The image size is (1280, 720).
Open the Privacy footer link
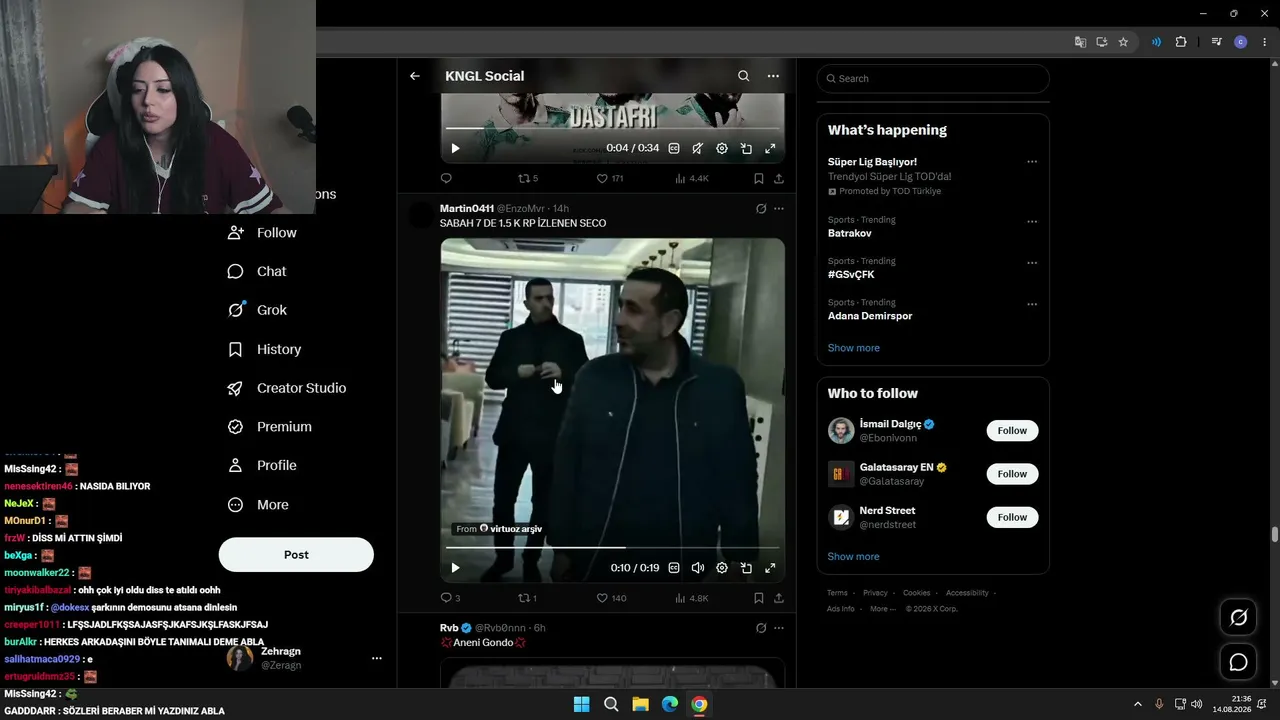click(x=875, y=593)
